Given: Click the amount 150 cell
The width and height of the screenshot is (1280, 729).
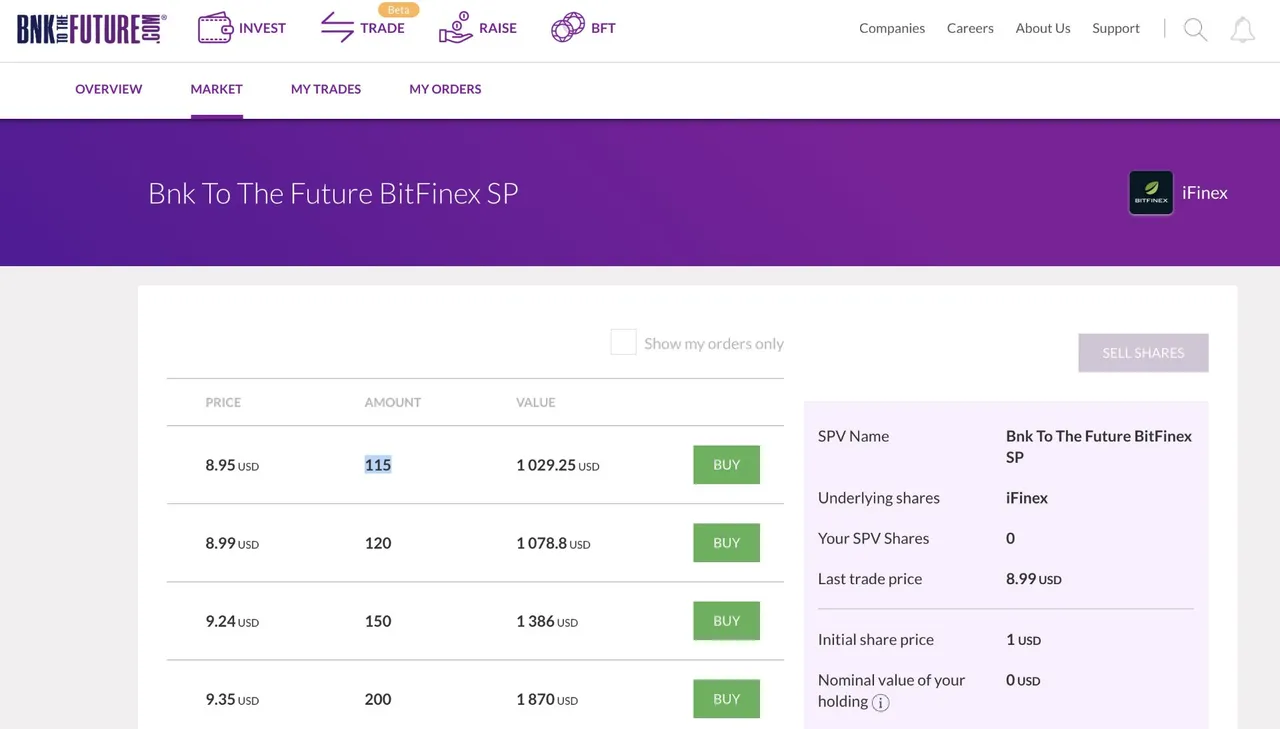Looking at the screenshot, I should (378, 621).
